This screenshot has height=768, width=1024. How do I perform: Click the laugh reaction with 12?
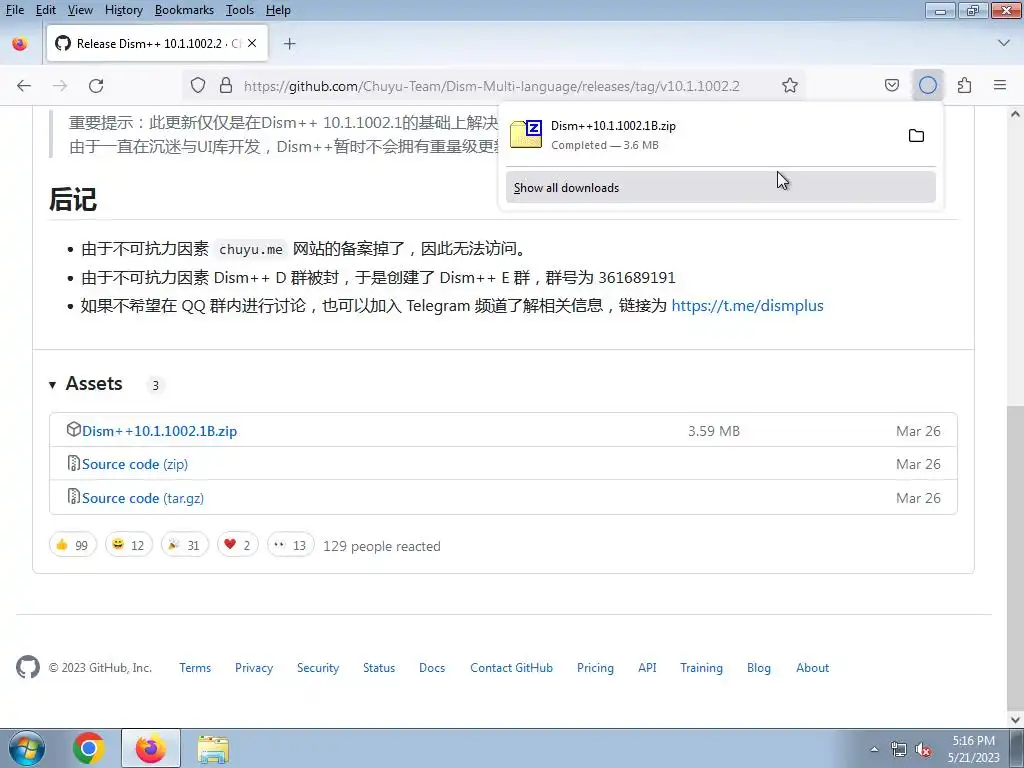[x=129, y=545]
